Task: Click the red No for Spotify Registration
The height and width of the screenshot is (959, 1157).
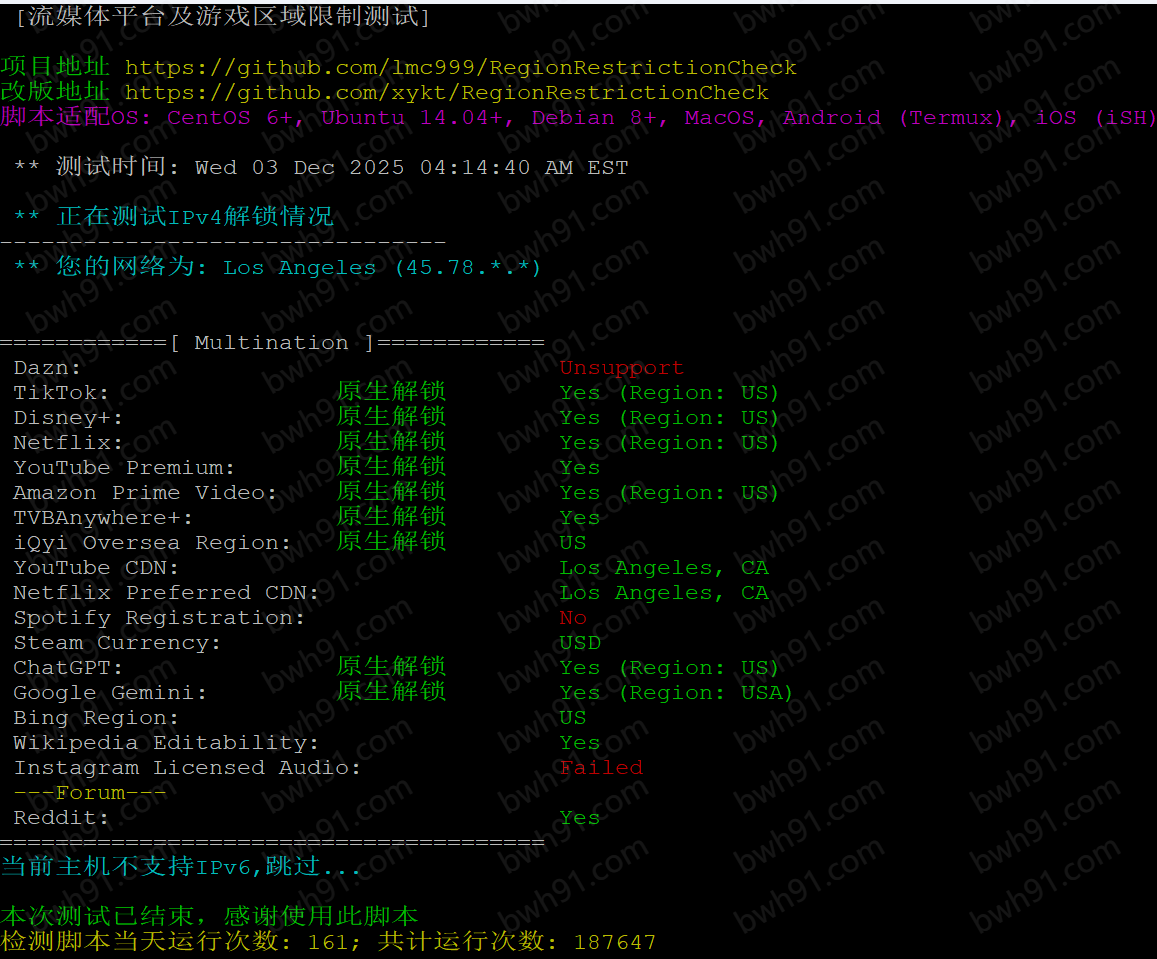Action: pyautogui.click(x=573, y=618)
